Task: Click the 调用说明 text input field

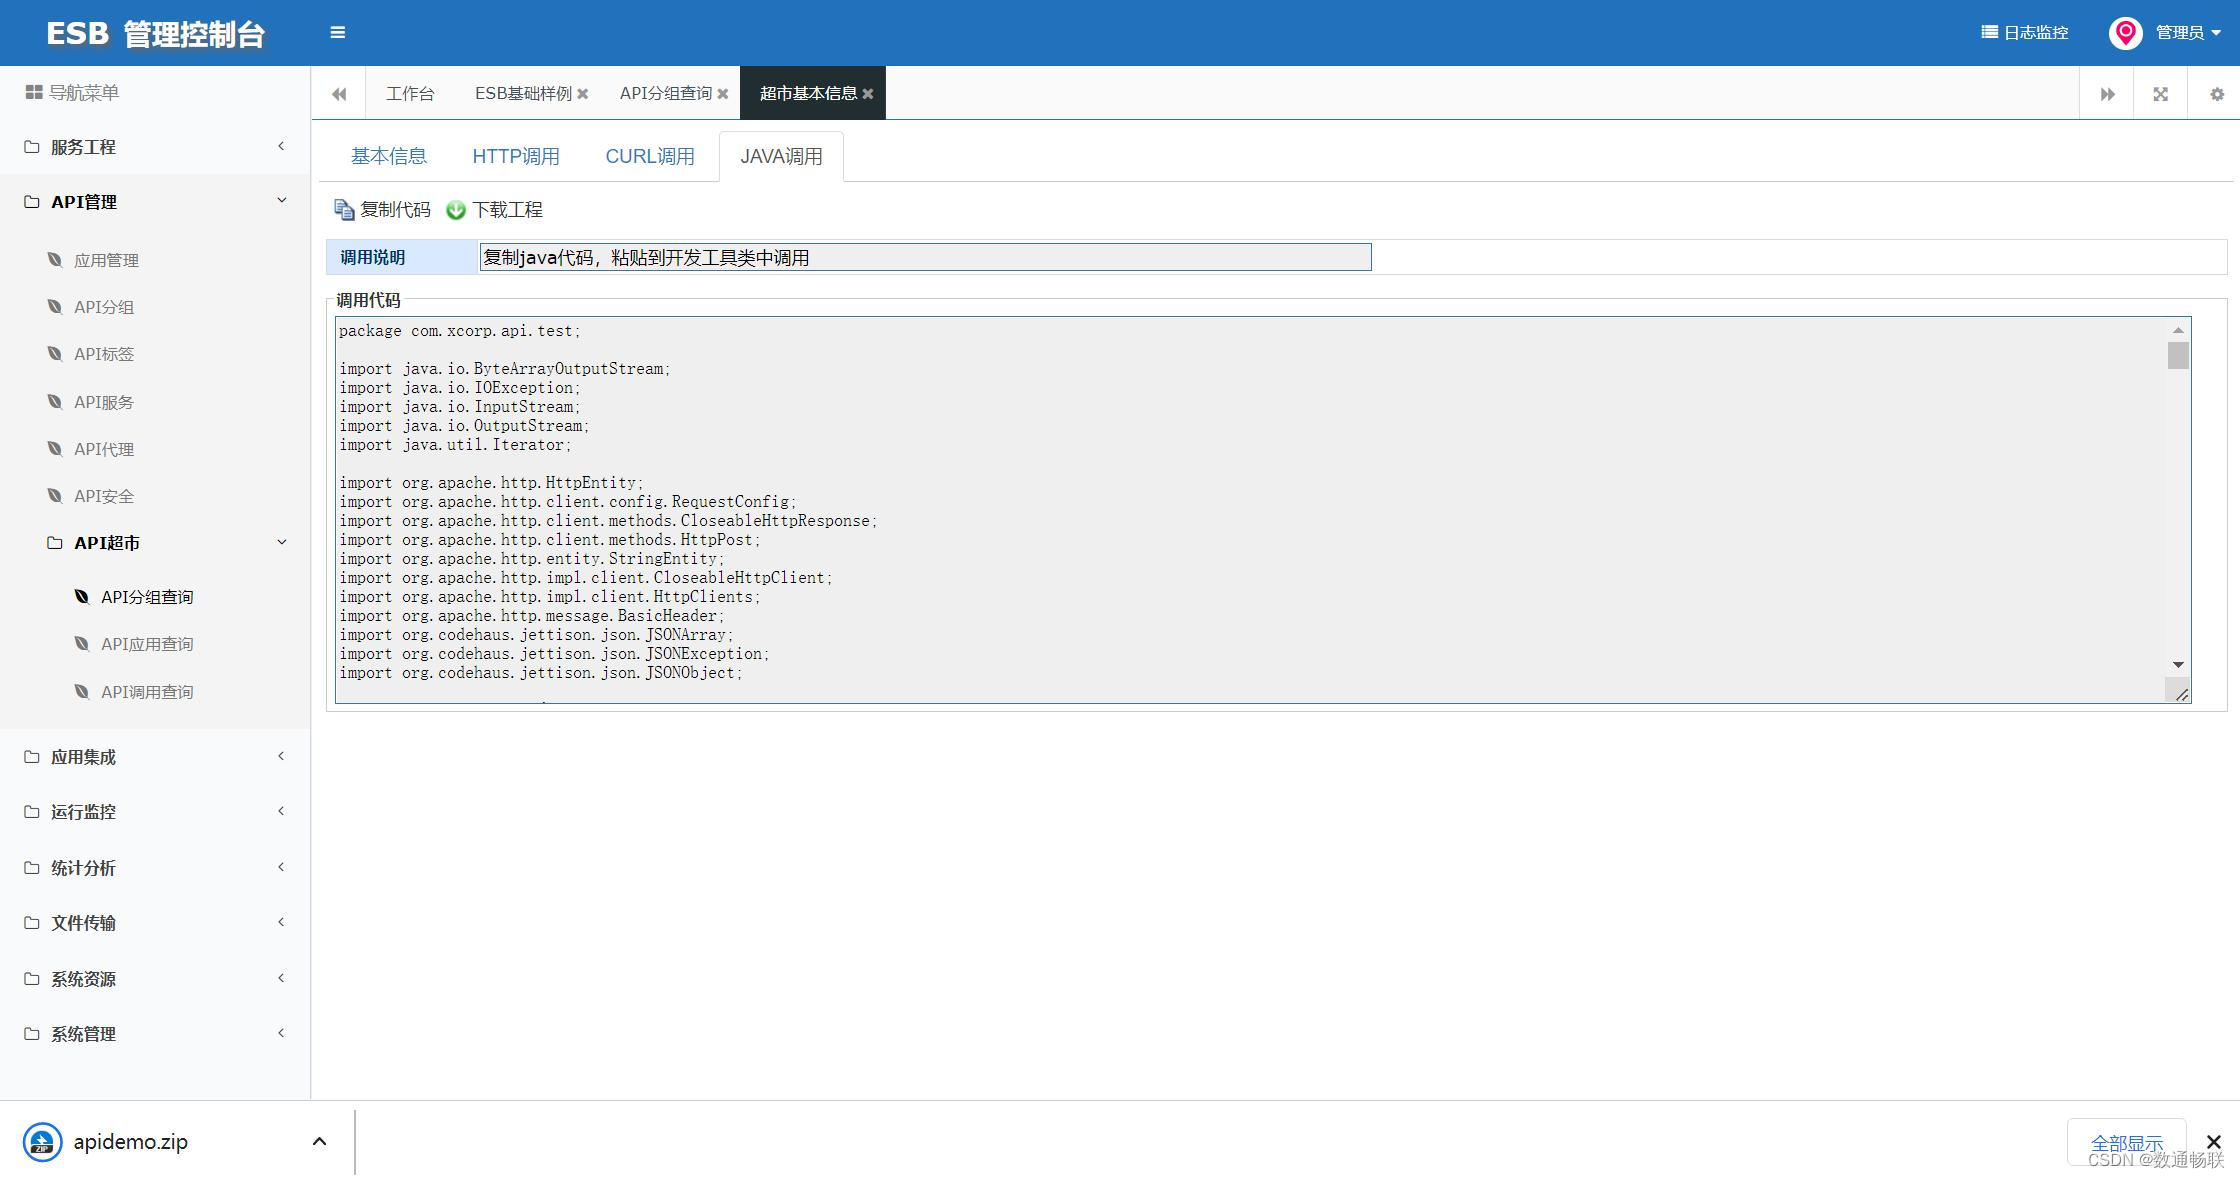Action: point(925,258)
